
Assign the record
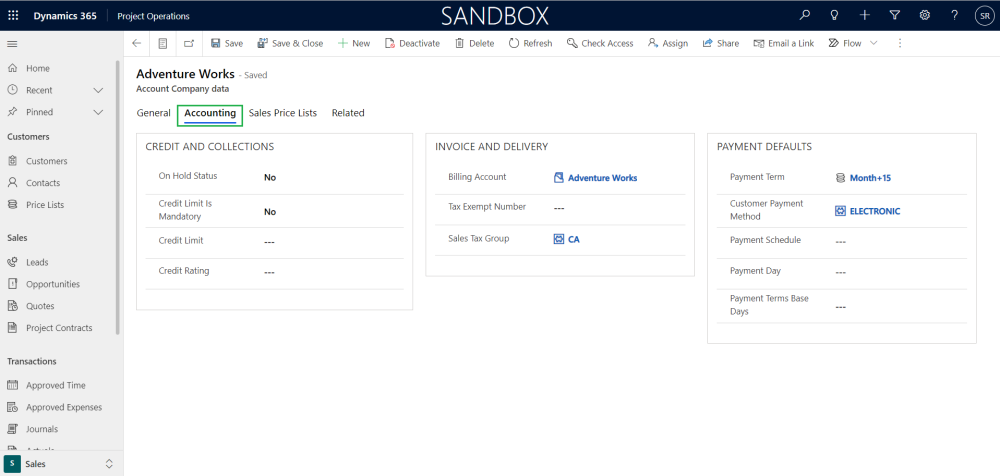tap(668, 43)
